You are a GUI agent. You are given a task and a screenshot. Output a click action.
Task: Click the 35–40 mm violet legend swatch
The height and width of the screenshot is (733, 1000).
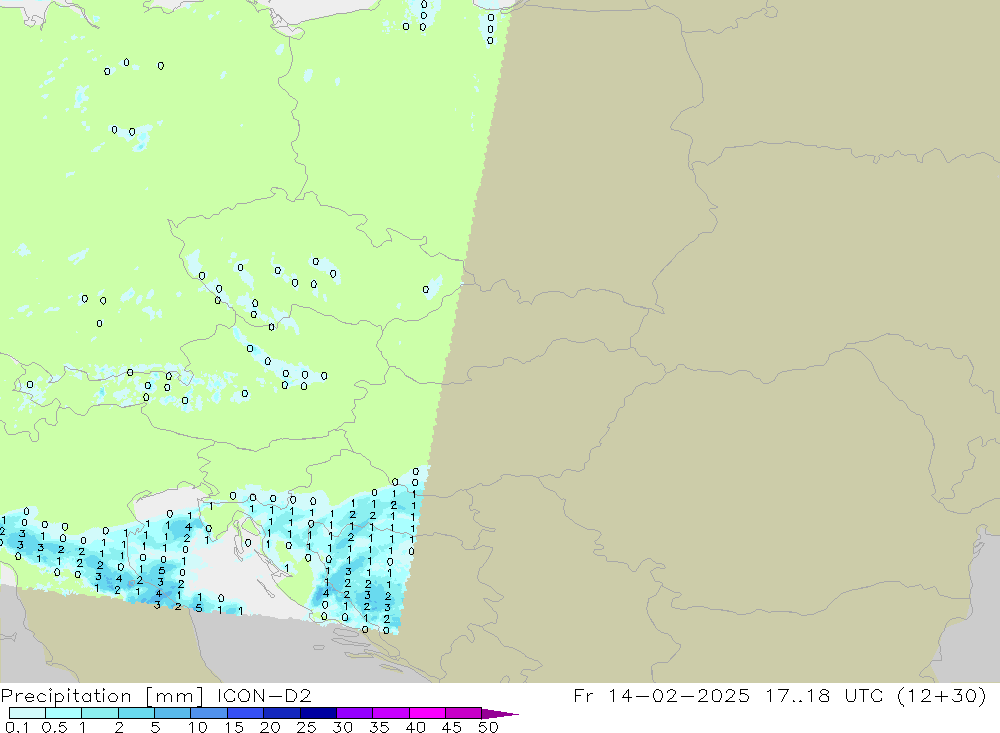point(390,713)
